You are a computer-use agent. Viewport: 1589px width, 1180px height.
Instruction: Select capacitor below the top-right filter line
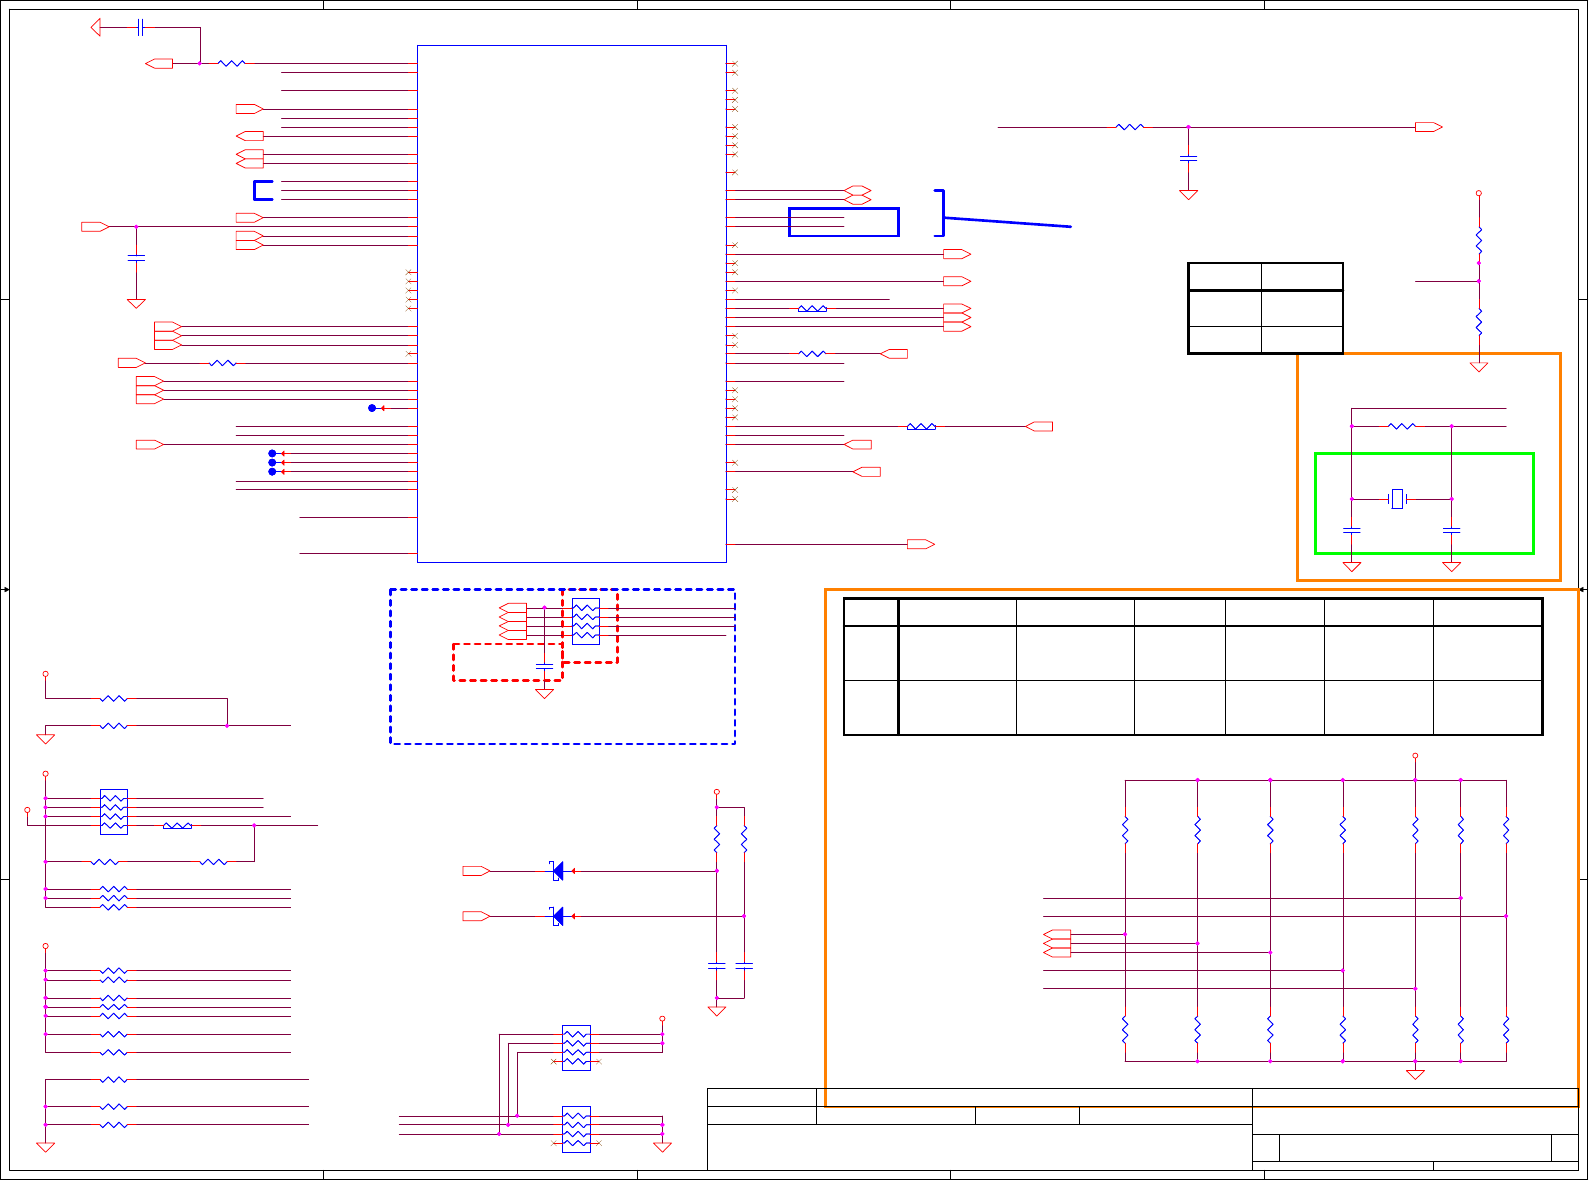tap(1188, 158)
